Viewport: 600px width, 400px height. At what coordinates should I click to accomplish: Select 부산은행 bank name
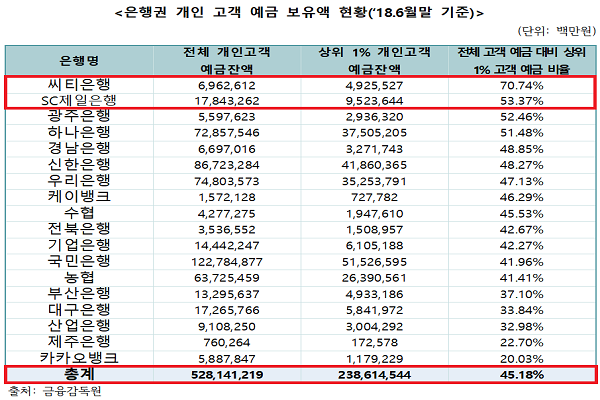(79, 294)
